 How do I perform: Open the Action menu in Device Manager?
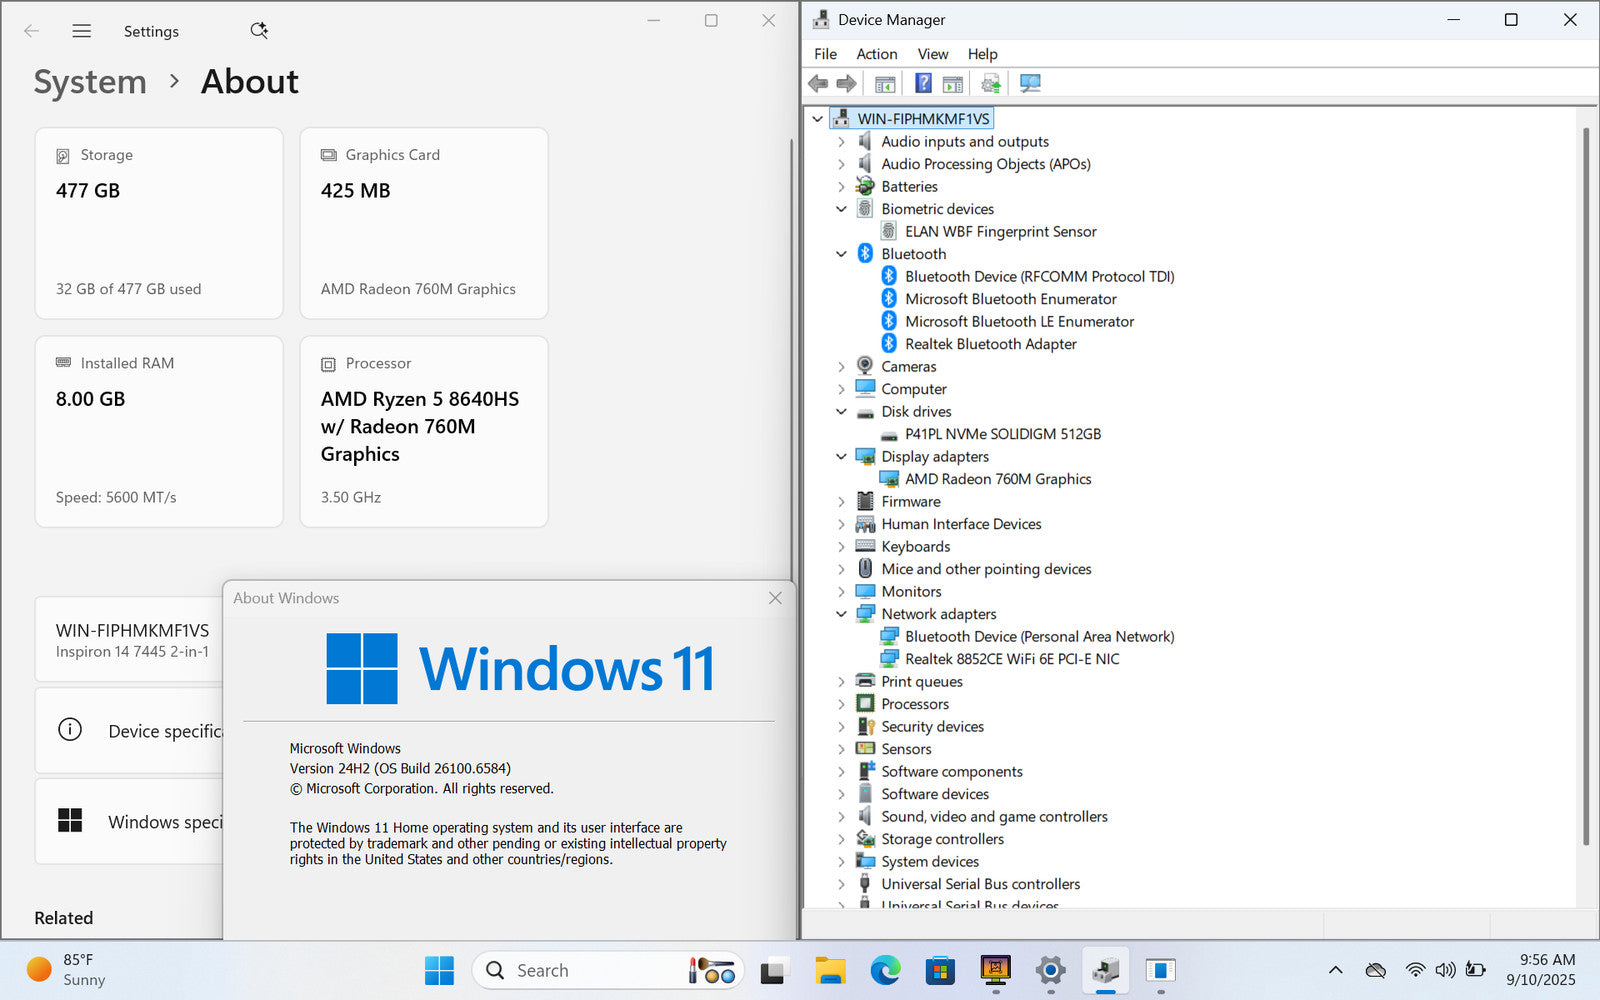pos(876,54)
